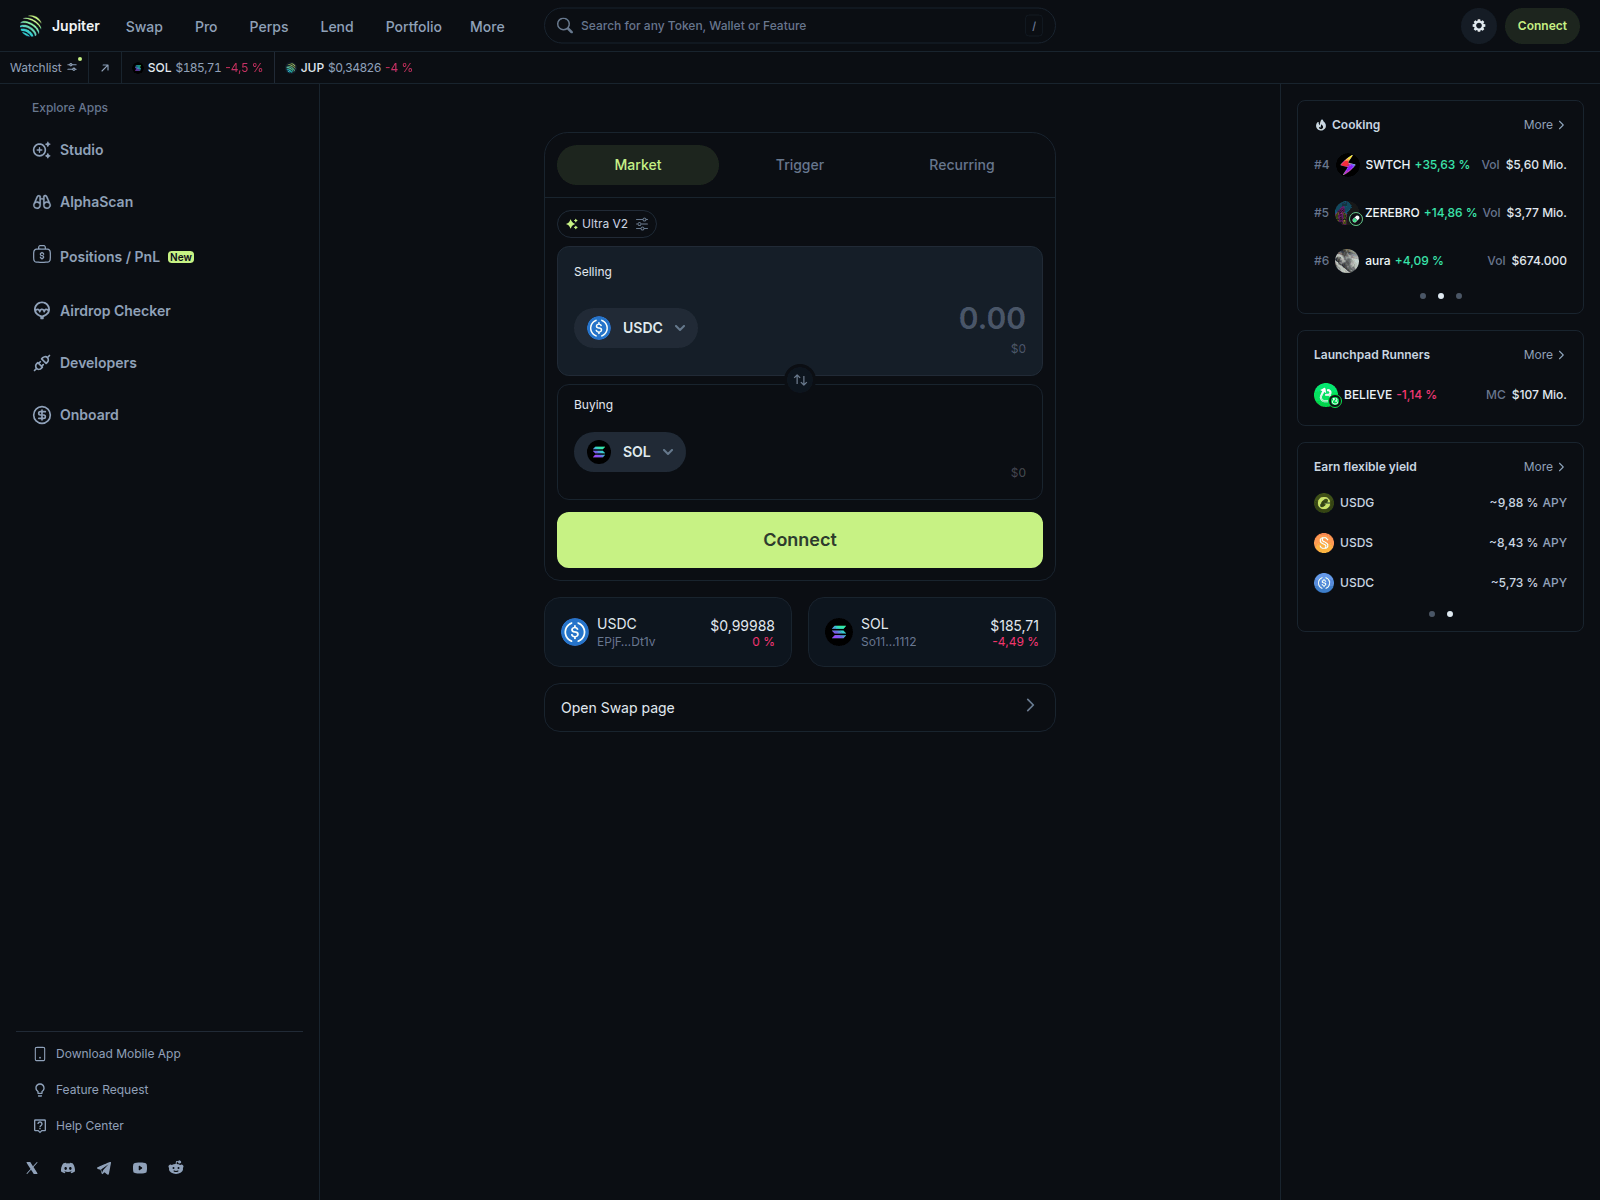Open Studio from Explore Apps
This screenshot has width=1600, height=1200.
[x=68, y=150]
